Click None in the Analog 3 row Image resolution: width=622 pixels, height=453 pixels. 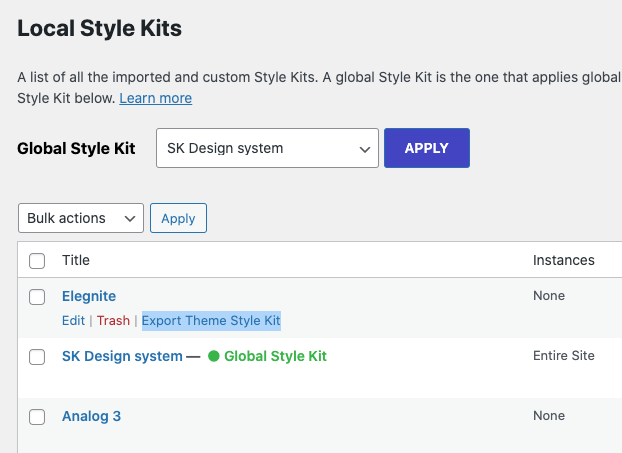[549, 415]
